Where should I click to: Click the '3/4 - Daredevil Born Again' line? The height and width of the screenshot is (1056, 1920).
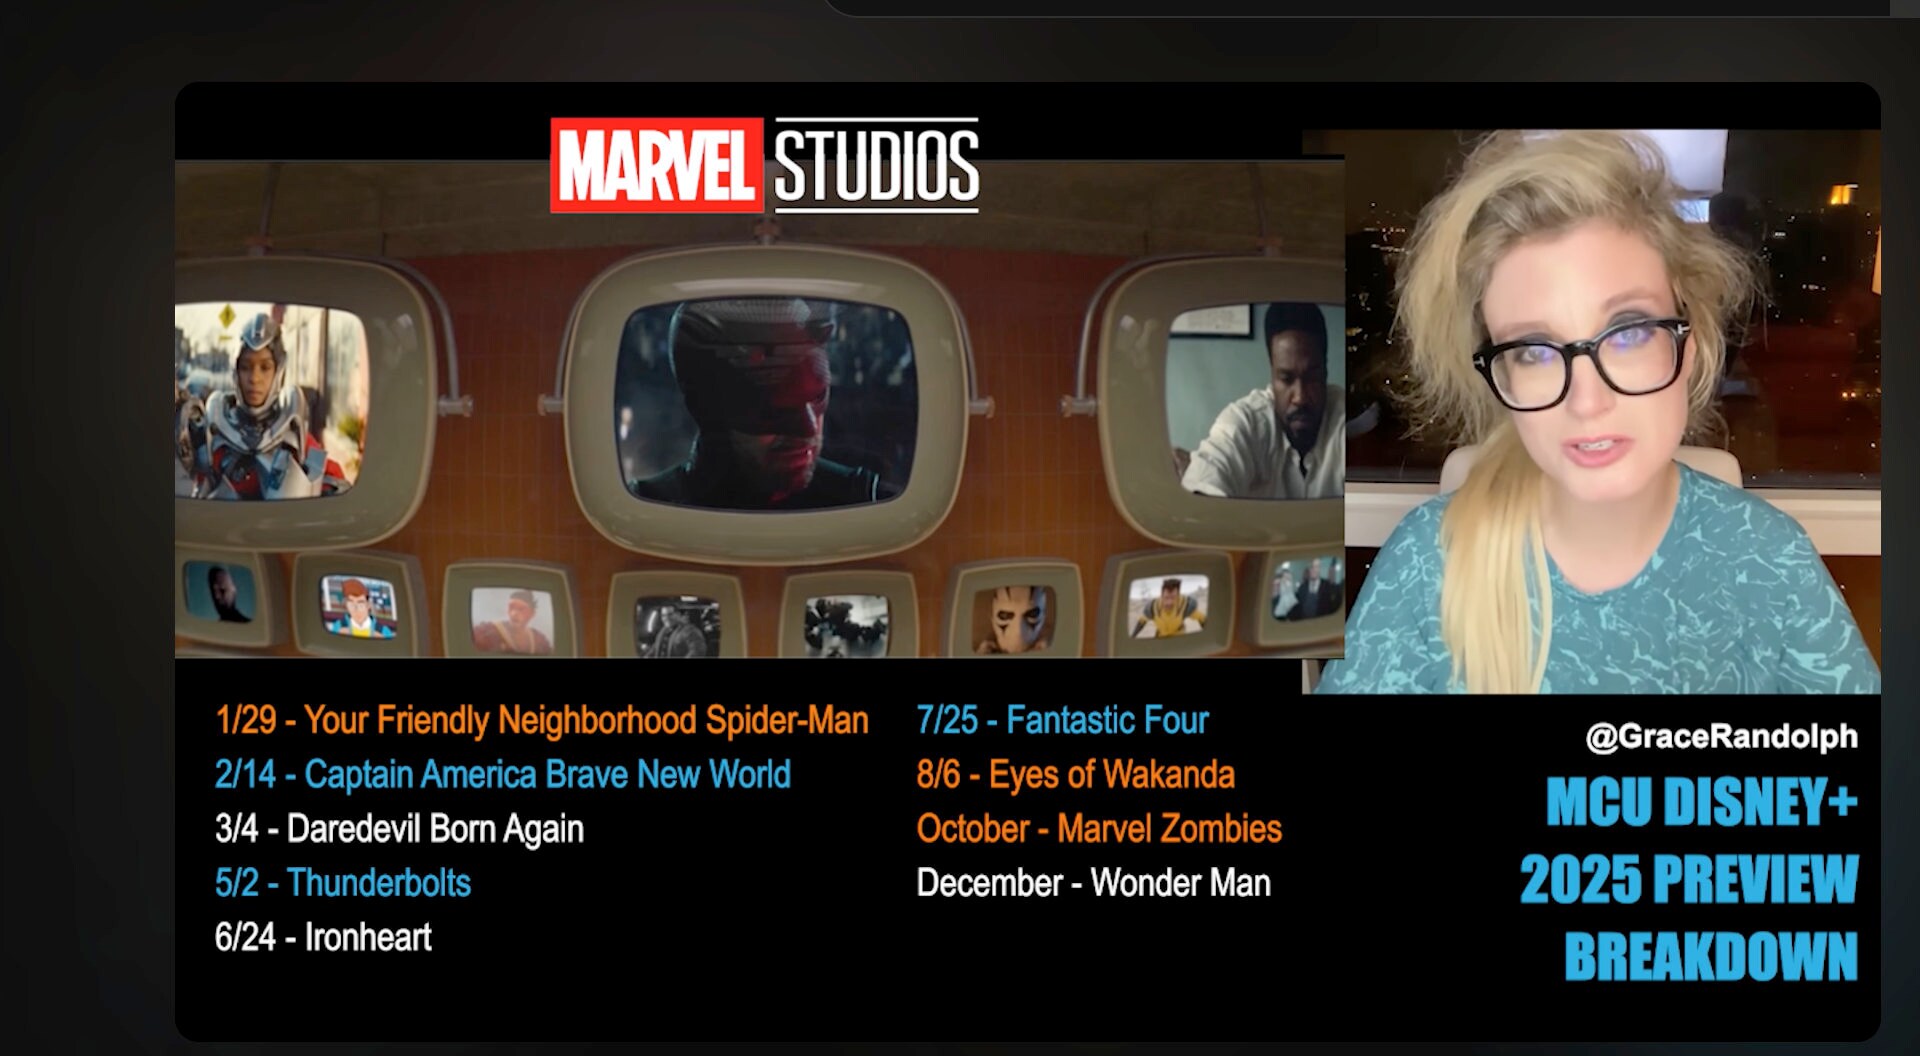point(399,829)
